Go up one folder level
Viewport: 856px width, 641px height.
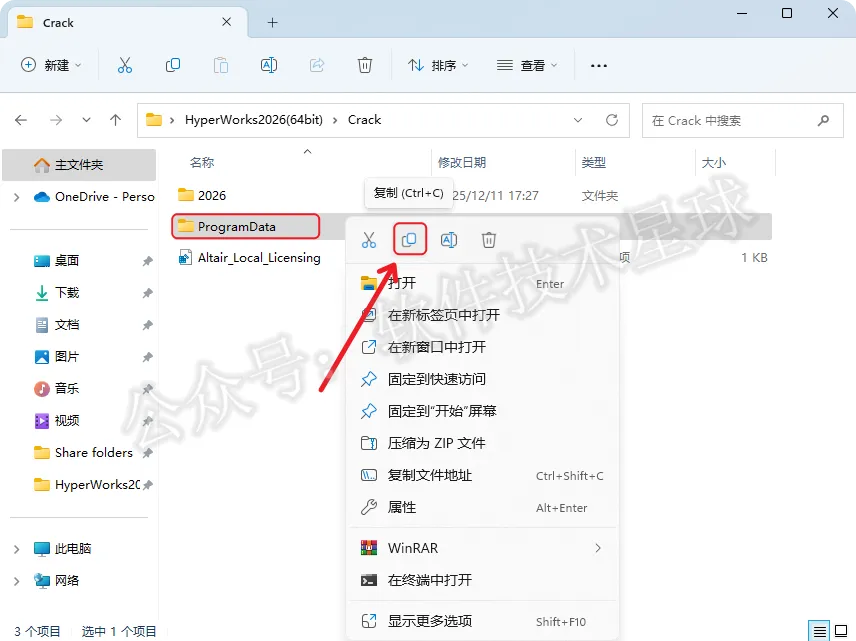pos(115,120)
